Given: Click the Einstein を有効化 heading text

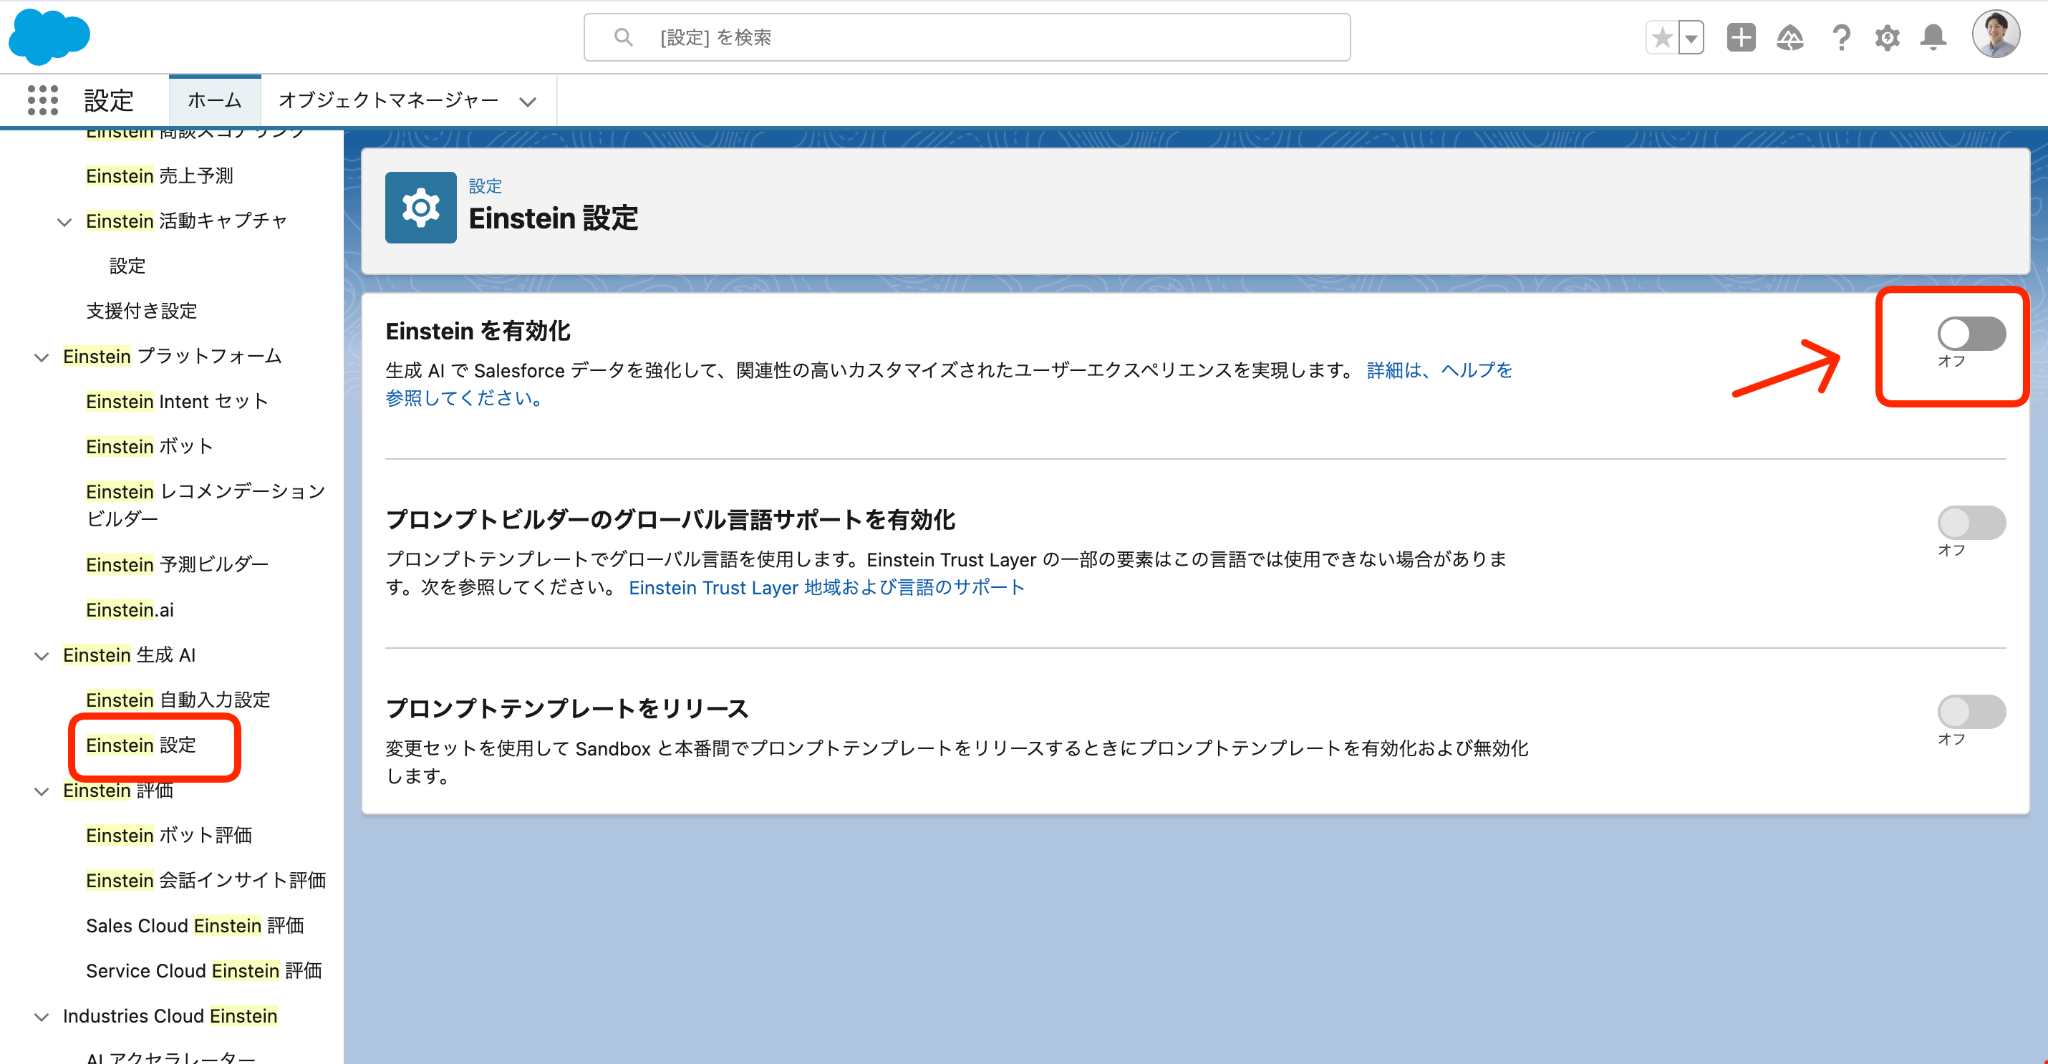Looking at the screenshot, I should tap(478, 331).
